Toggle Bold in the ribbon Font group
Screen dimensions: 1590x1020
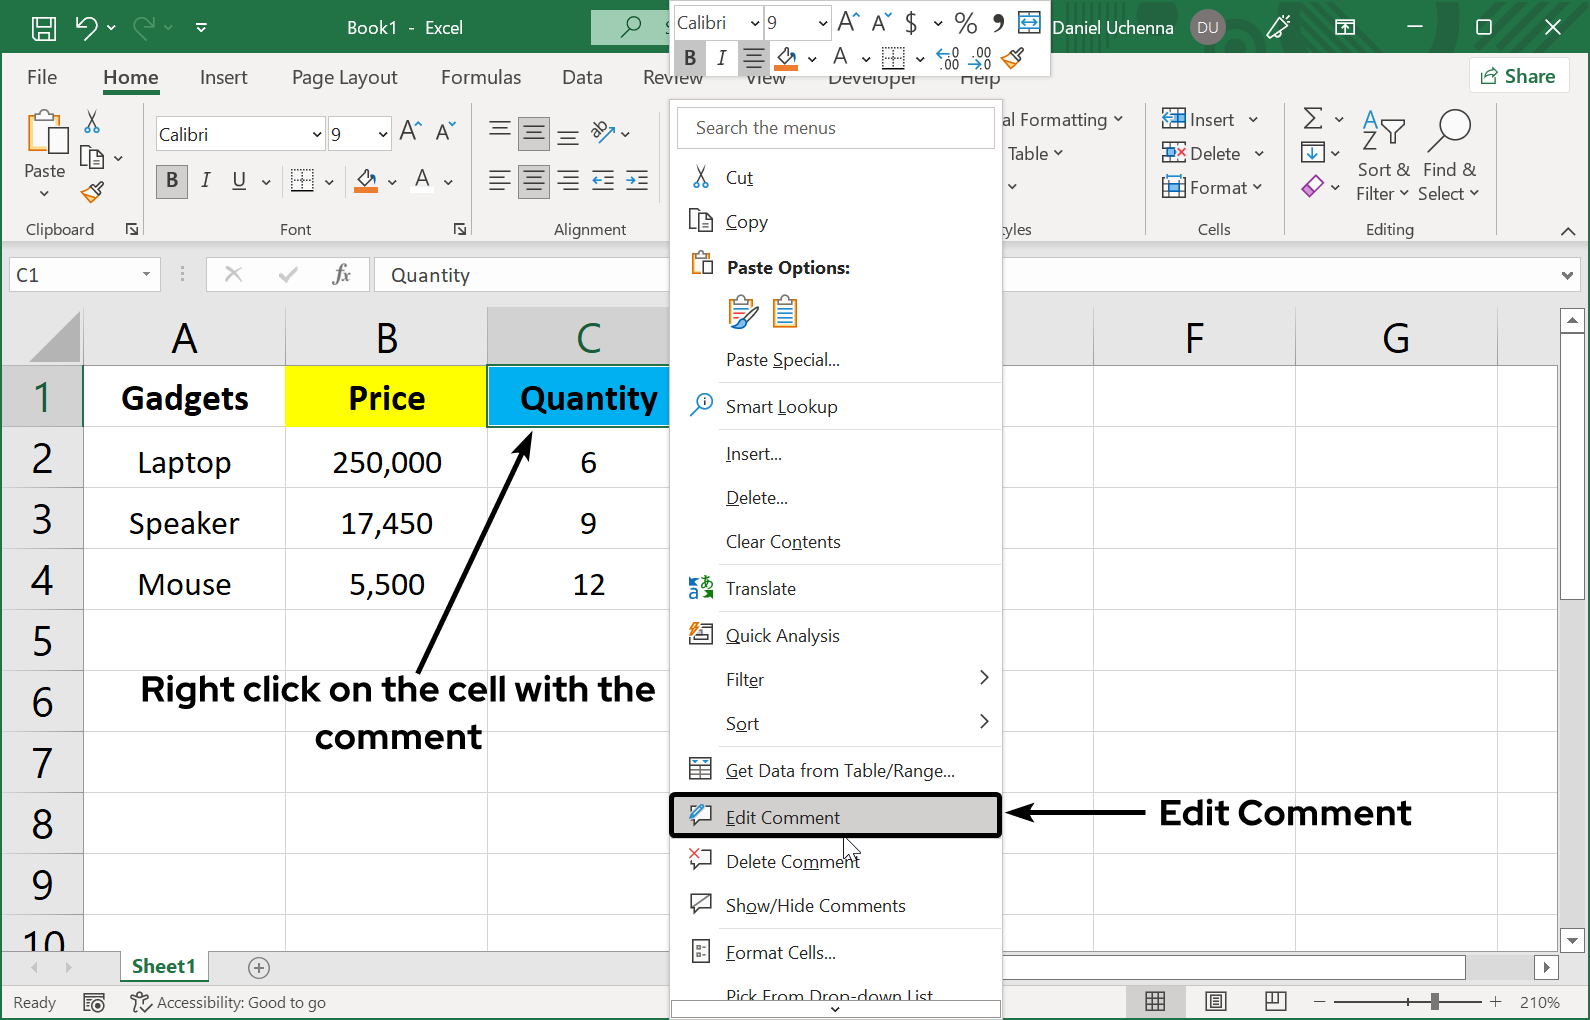click(x=172, y=181)
